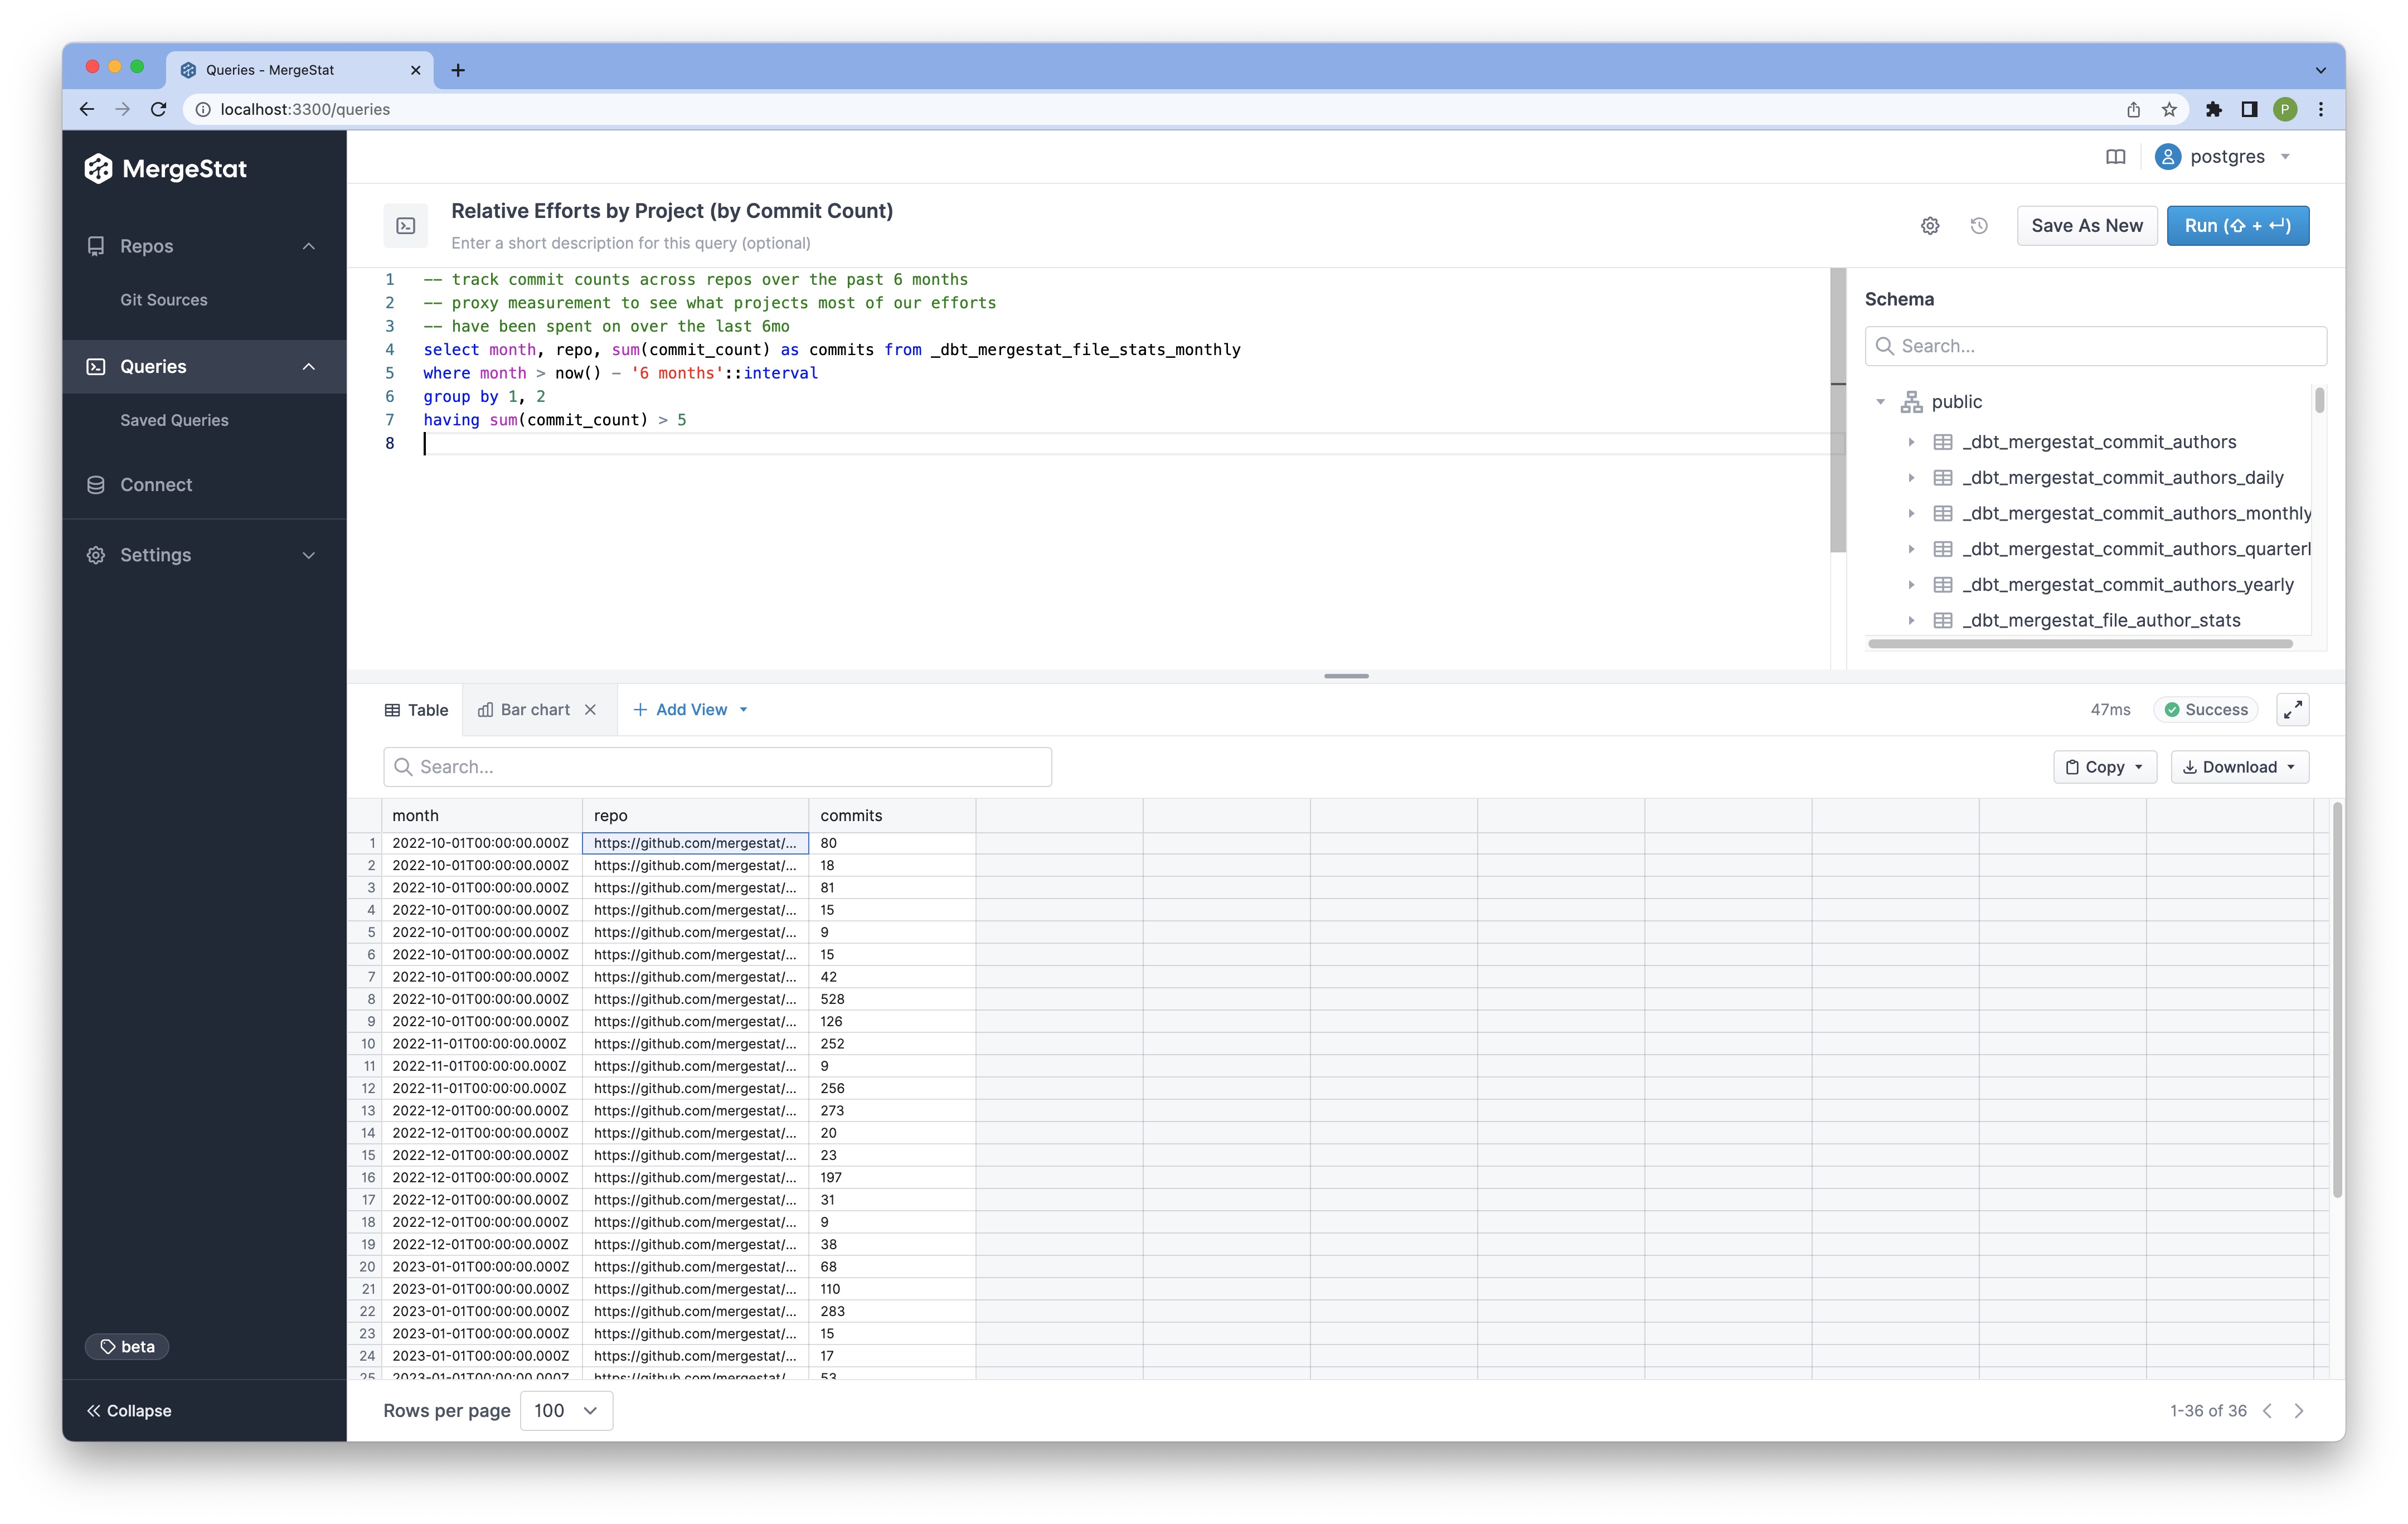Run the query
Viewport: 2408px width, 1524px height.
click(x=2237, y=226)
